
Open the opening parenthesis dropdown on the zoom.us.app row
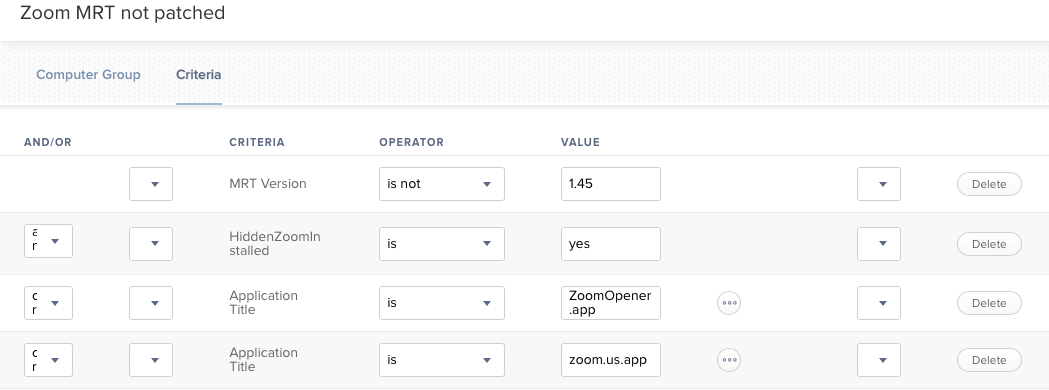151,360
